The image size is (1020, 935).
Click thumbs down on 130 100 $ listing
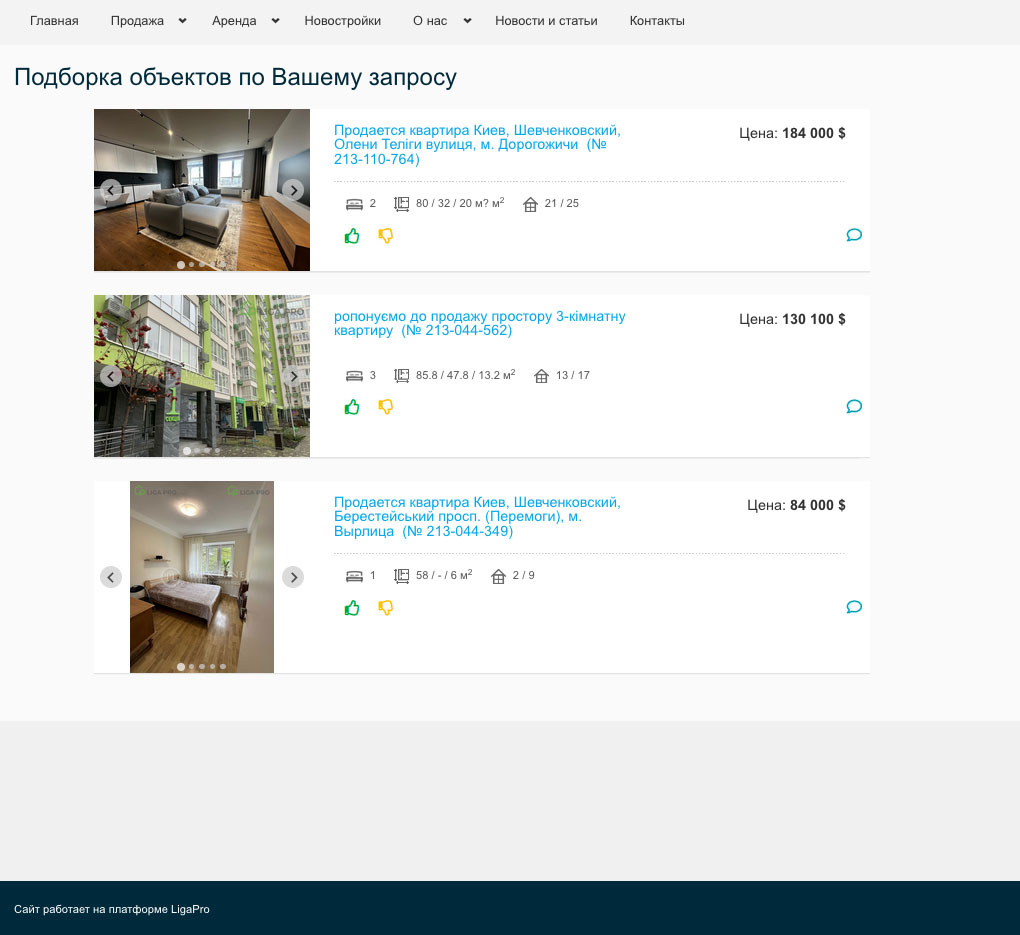click(x=386, y=407)
